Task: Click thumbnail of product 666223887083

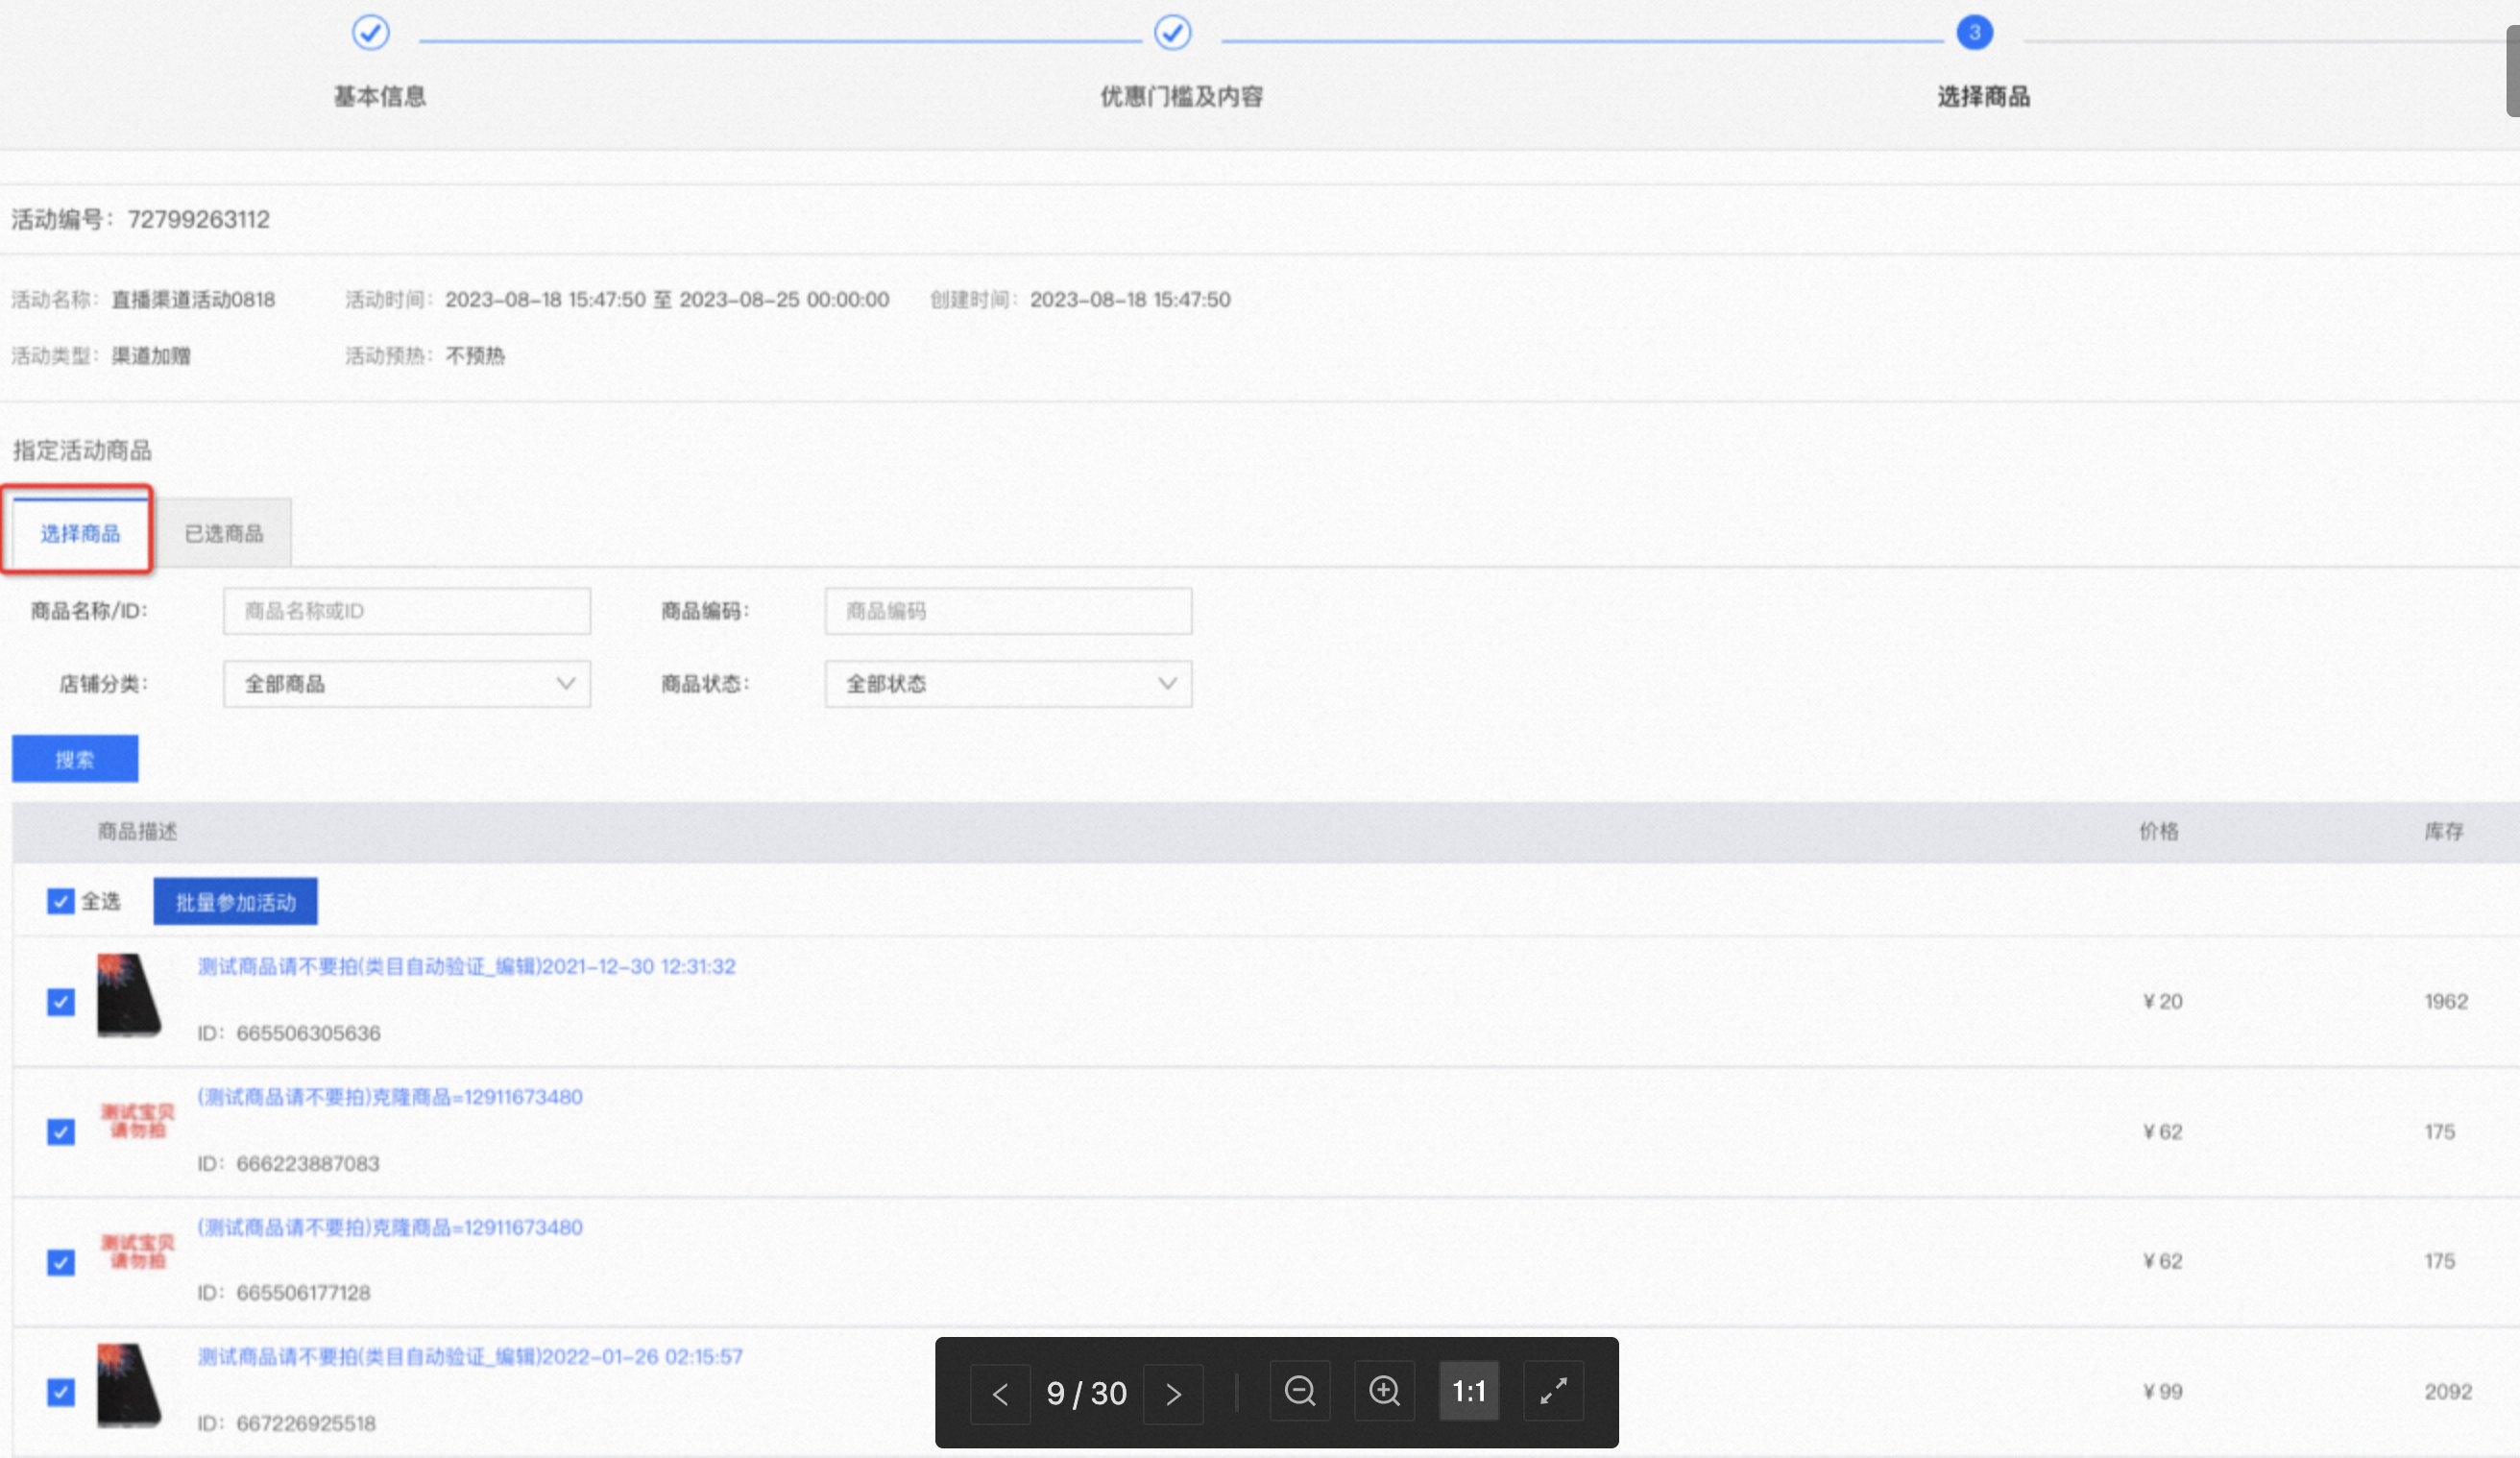Action: tap(137, 1121)
